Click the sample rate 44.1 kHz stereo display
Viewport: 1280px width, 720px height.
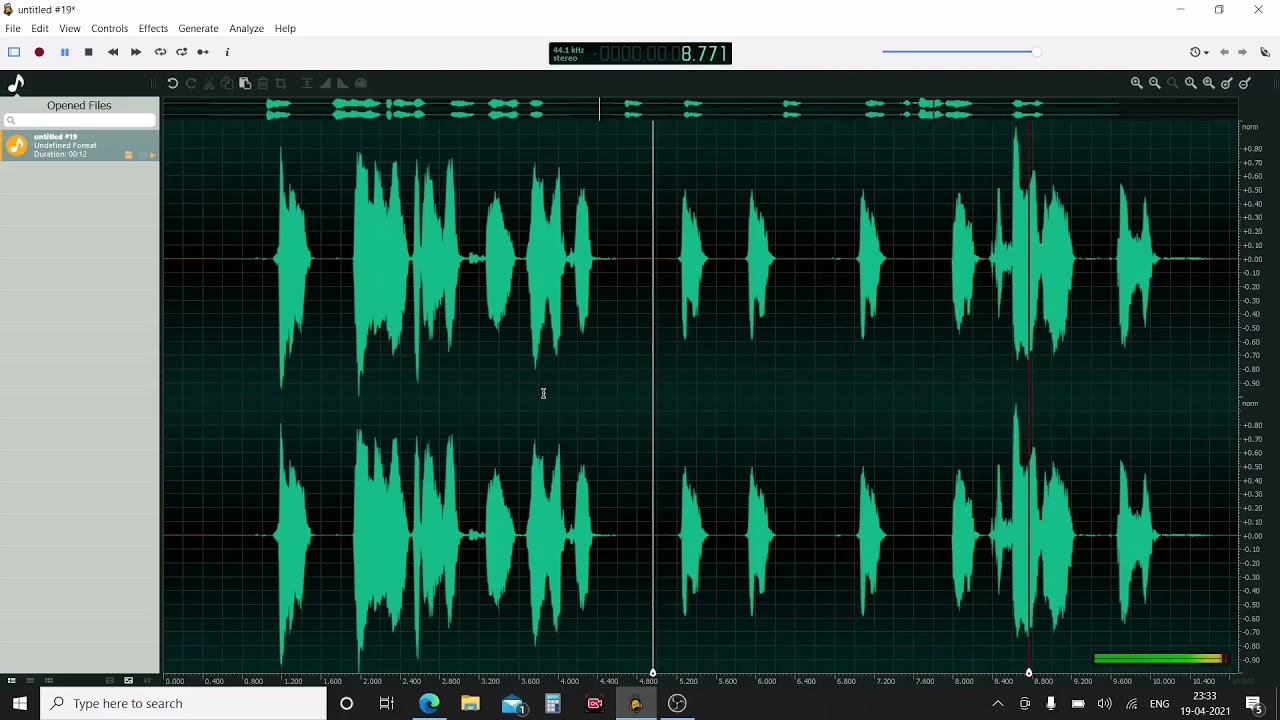[x=568, y=54]
